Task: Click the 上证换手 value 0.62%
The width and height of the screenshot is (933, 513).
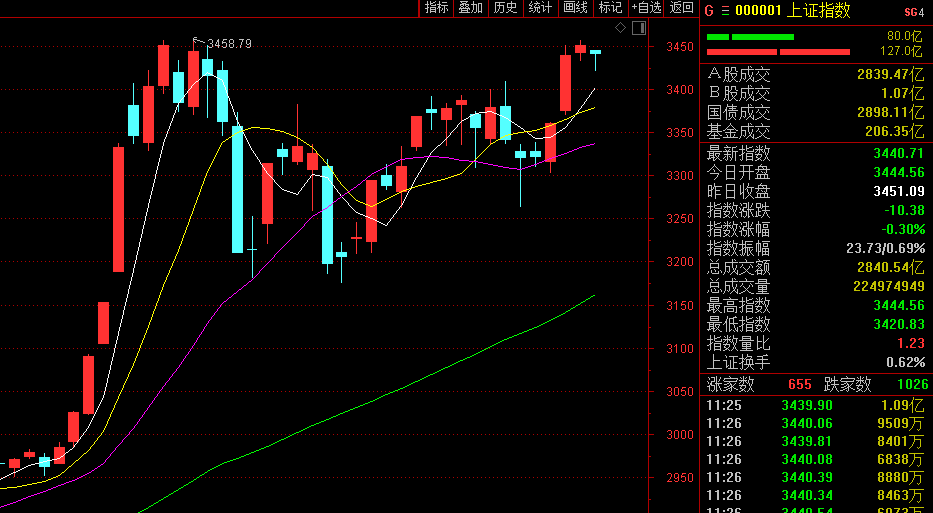Action: pyautogui.click(x=906, y=362)
